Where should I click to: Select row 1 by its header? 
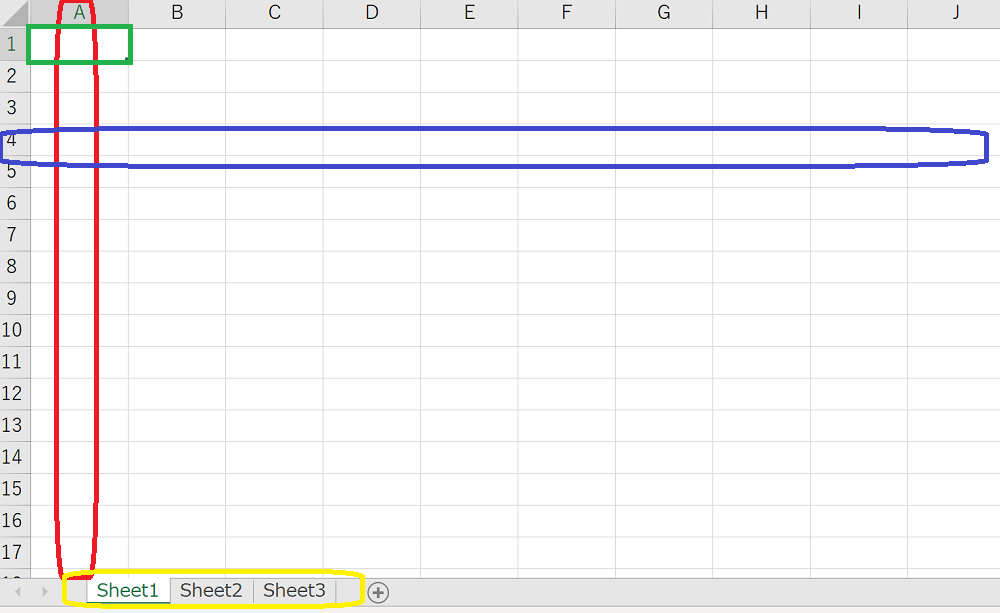[x=14, y=44]
